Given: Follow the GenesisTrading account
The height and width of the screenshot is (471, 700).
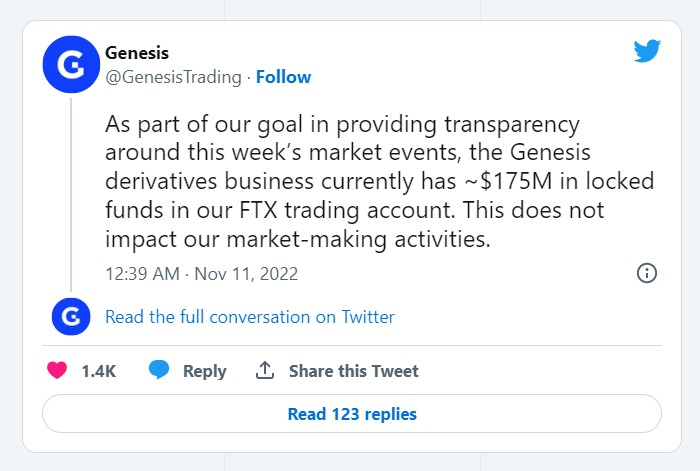Looking at the screenshot, I should tap(283, 77).
